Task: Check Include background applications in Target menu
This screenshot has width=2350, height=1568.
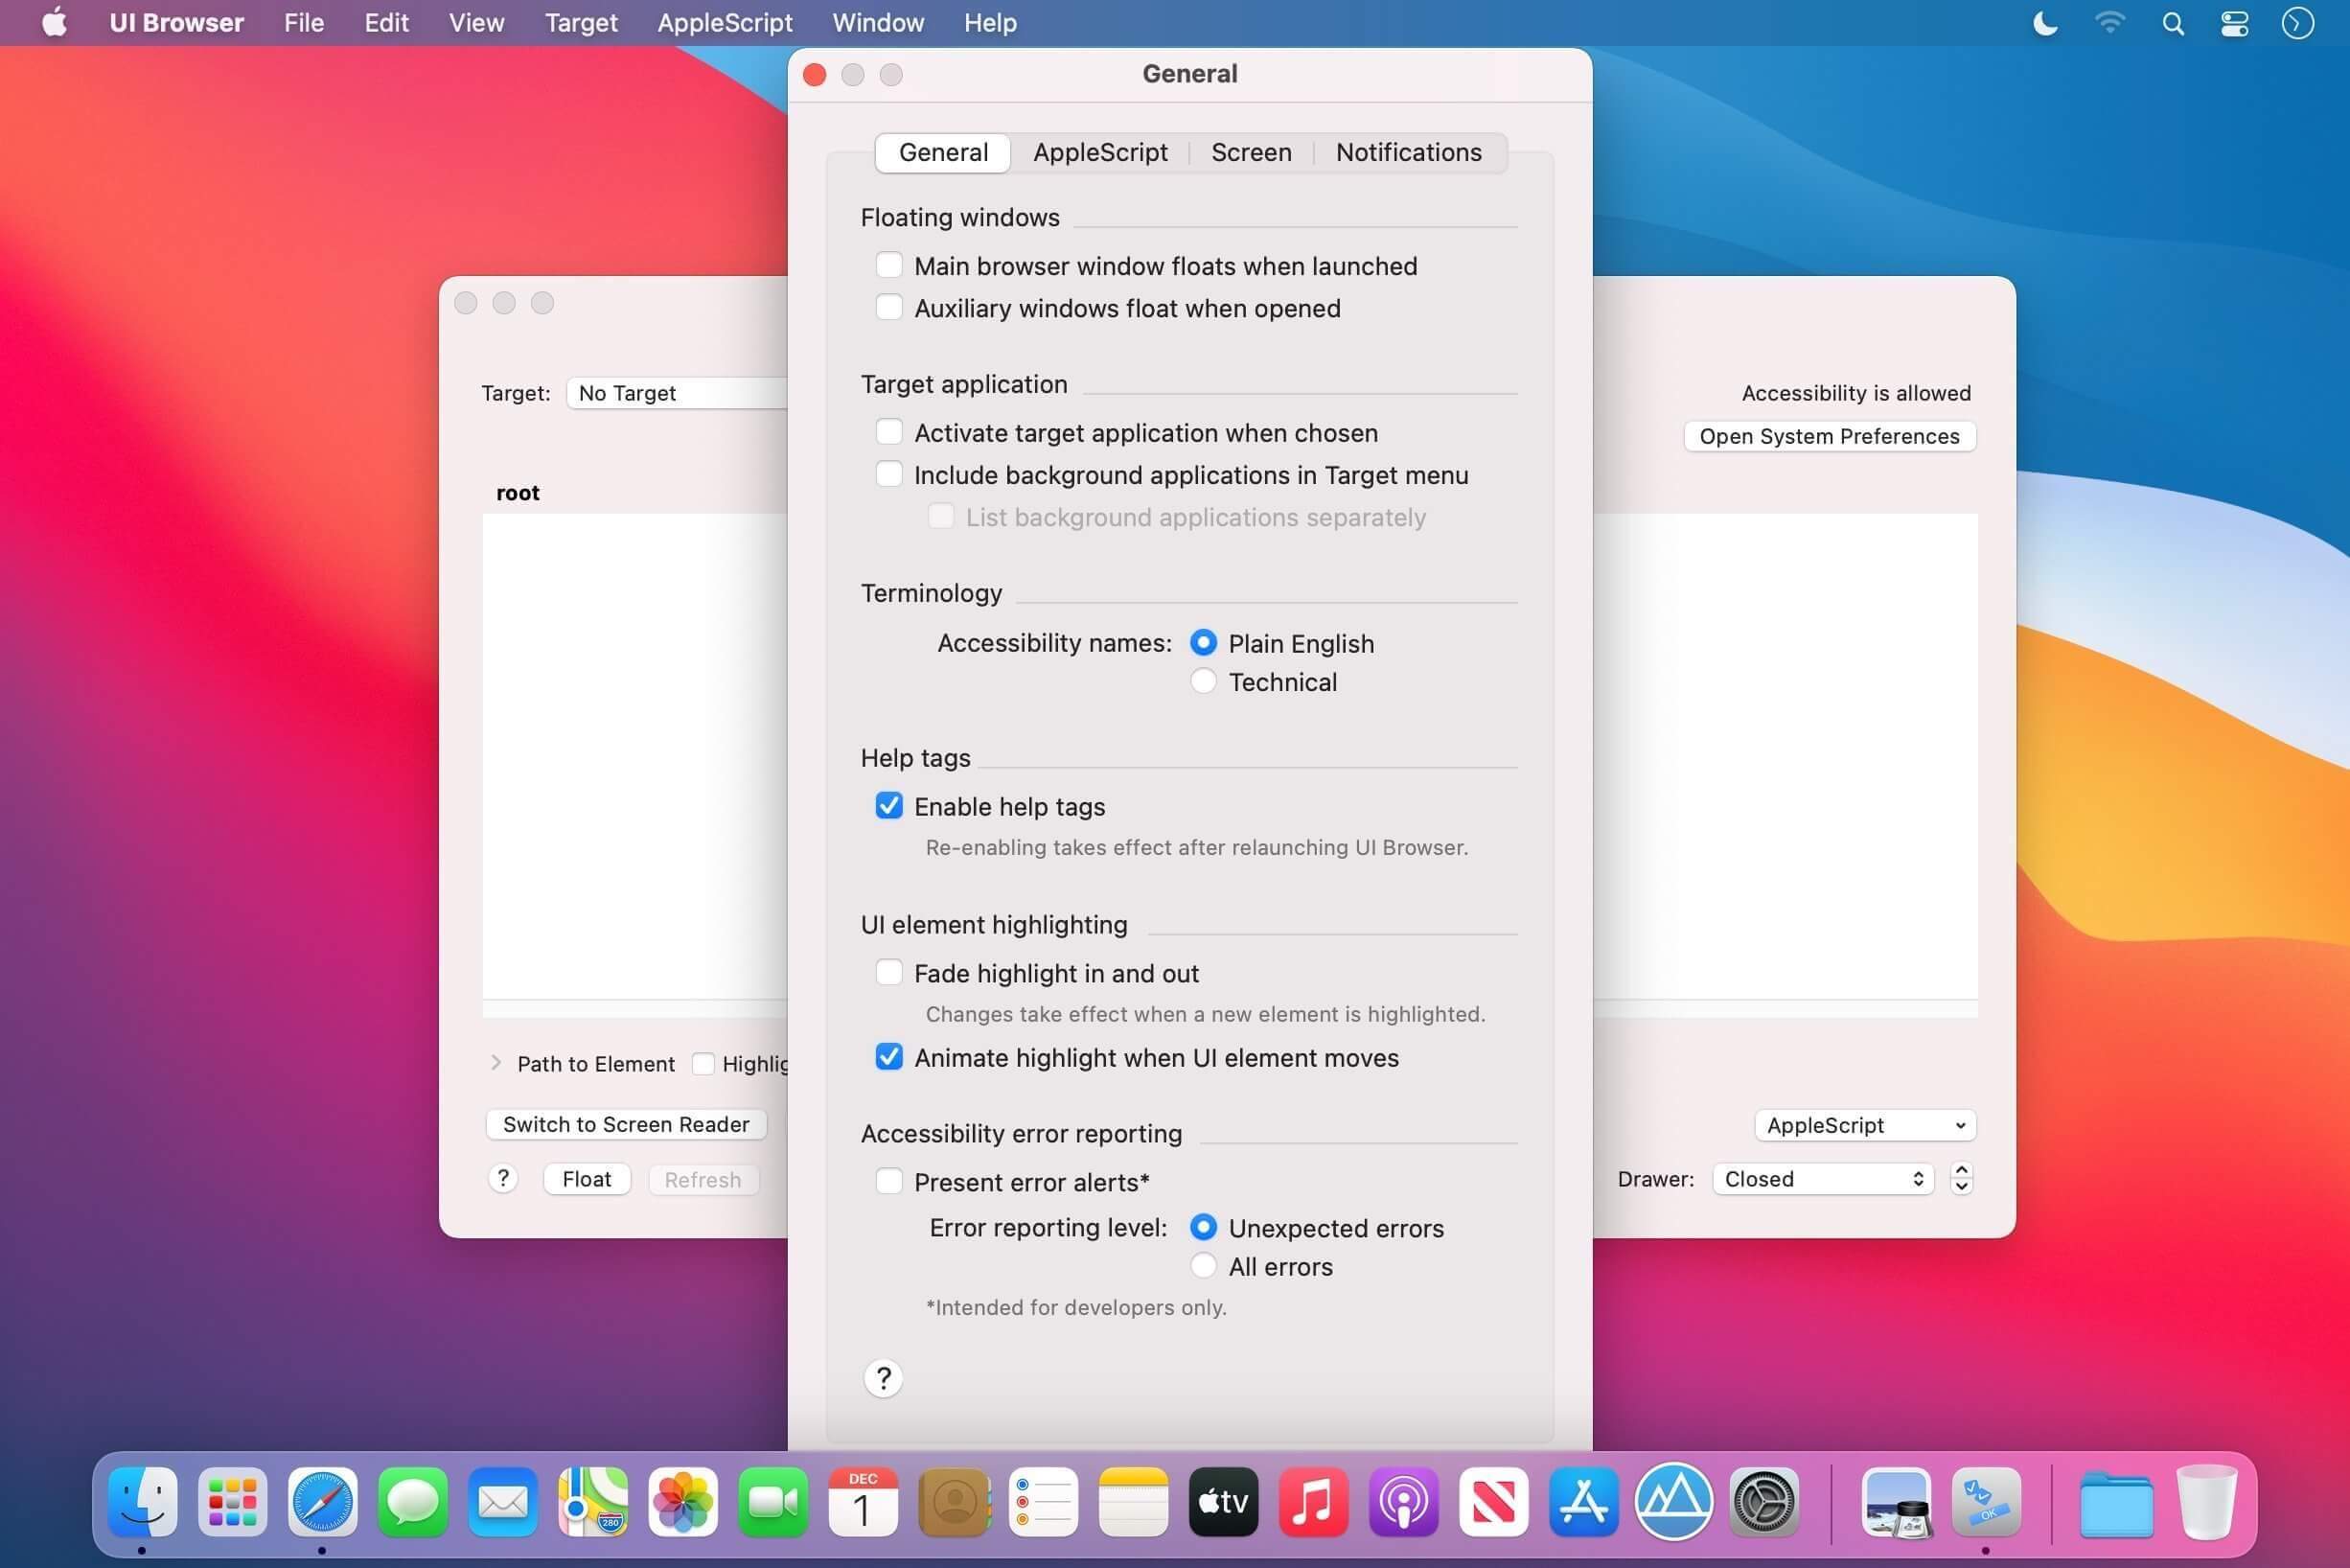Action: 889,474
